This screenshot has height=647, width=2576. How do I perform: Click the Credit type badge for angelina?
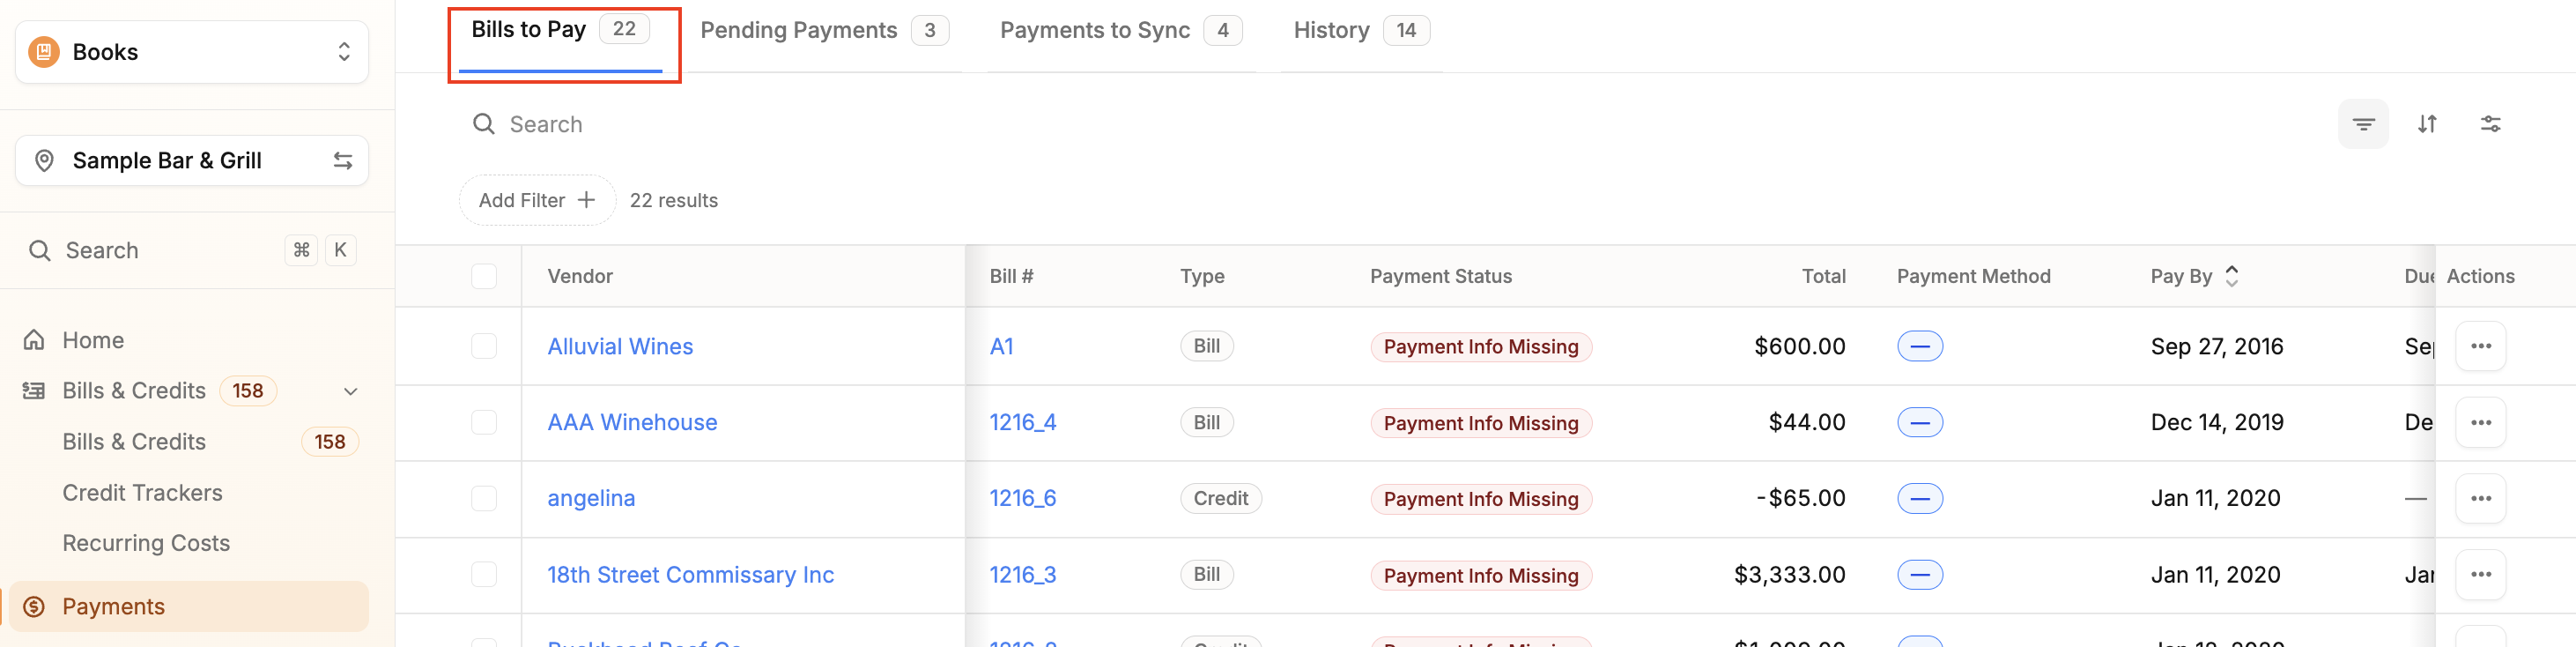(1220, 498)
